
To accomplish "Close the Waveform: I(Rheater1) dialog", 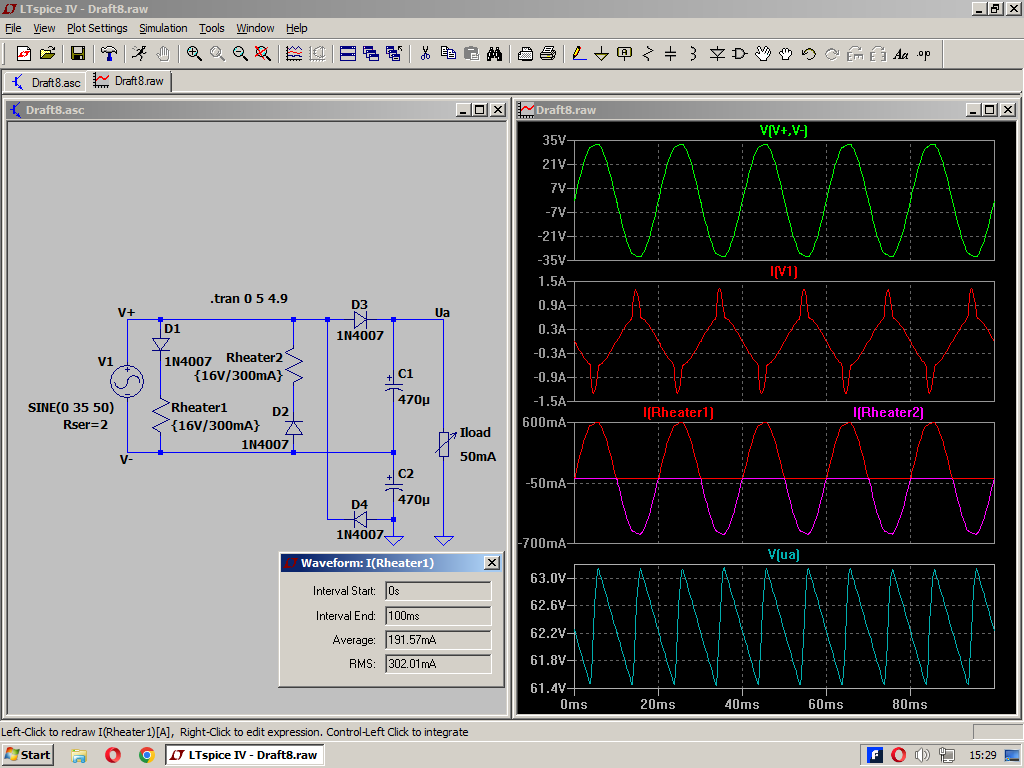I will (x=492, y=563).
